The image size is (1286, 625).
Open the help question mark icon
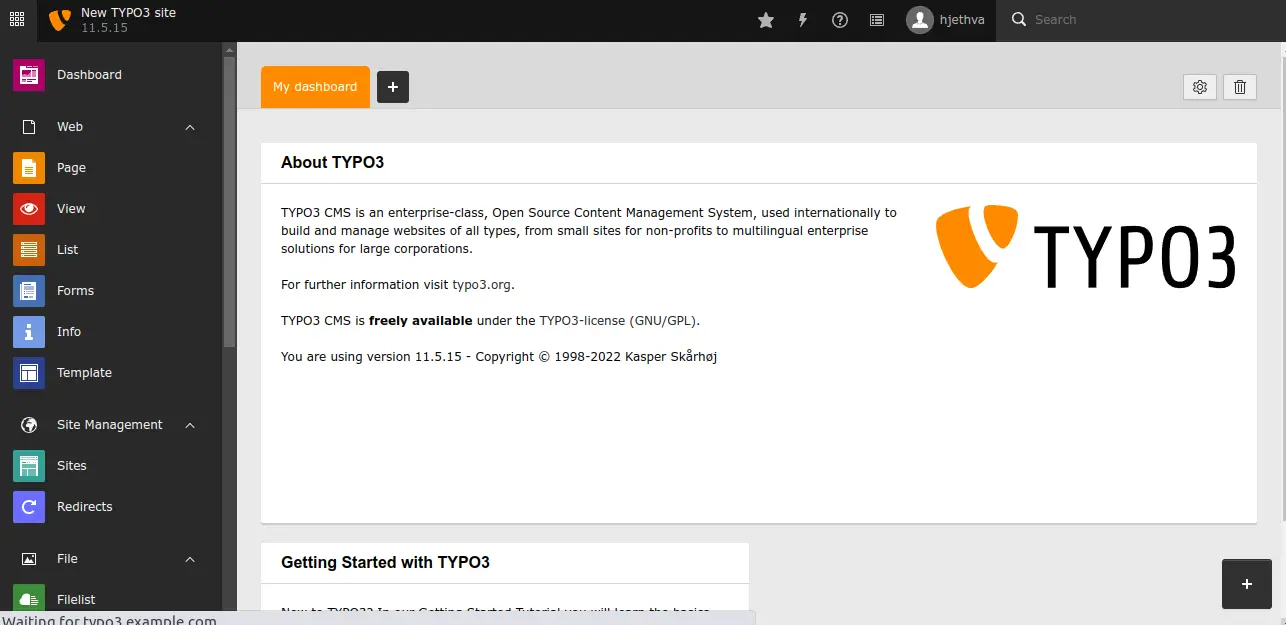click(840, 20)
